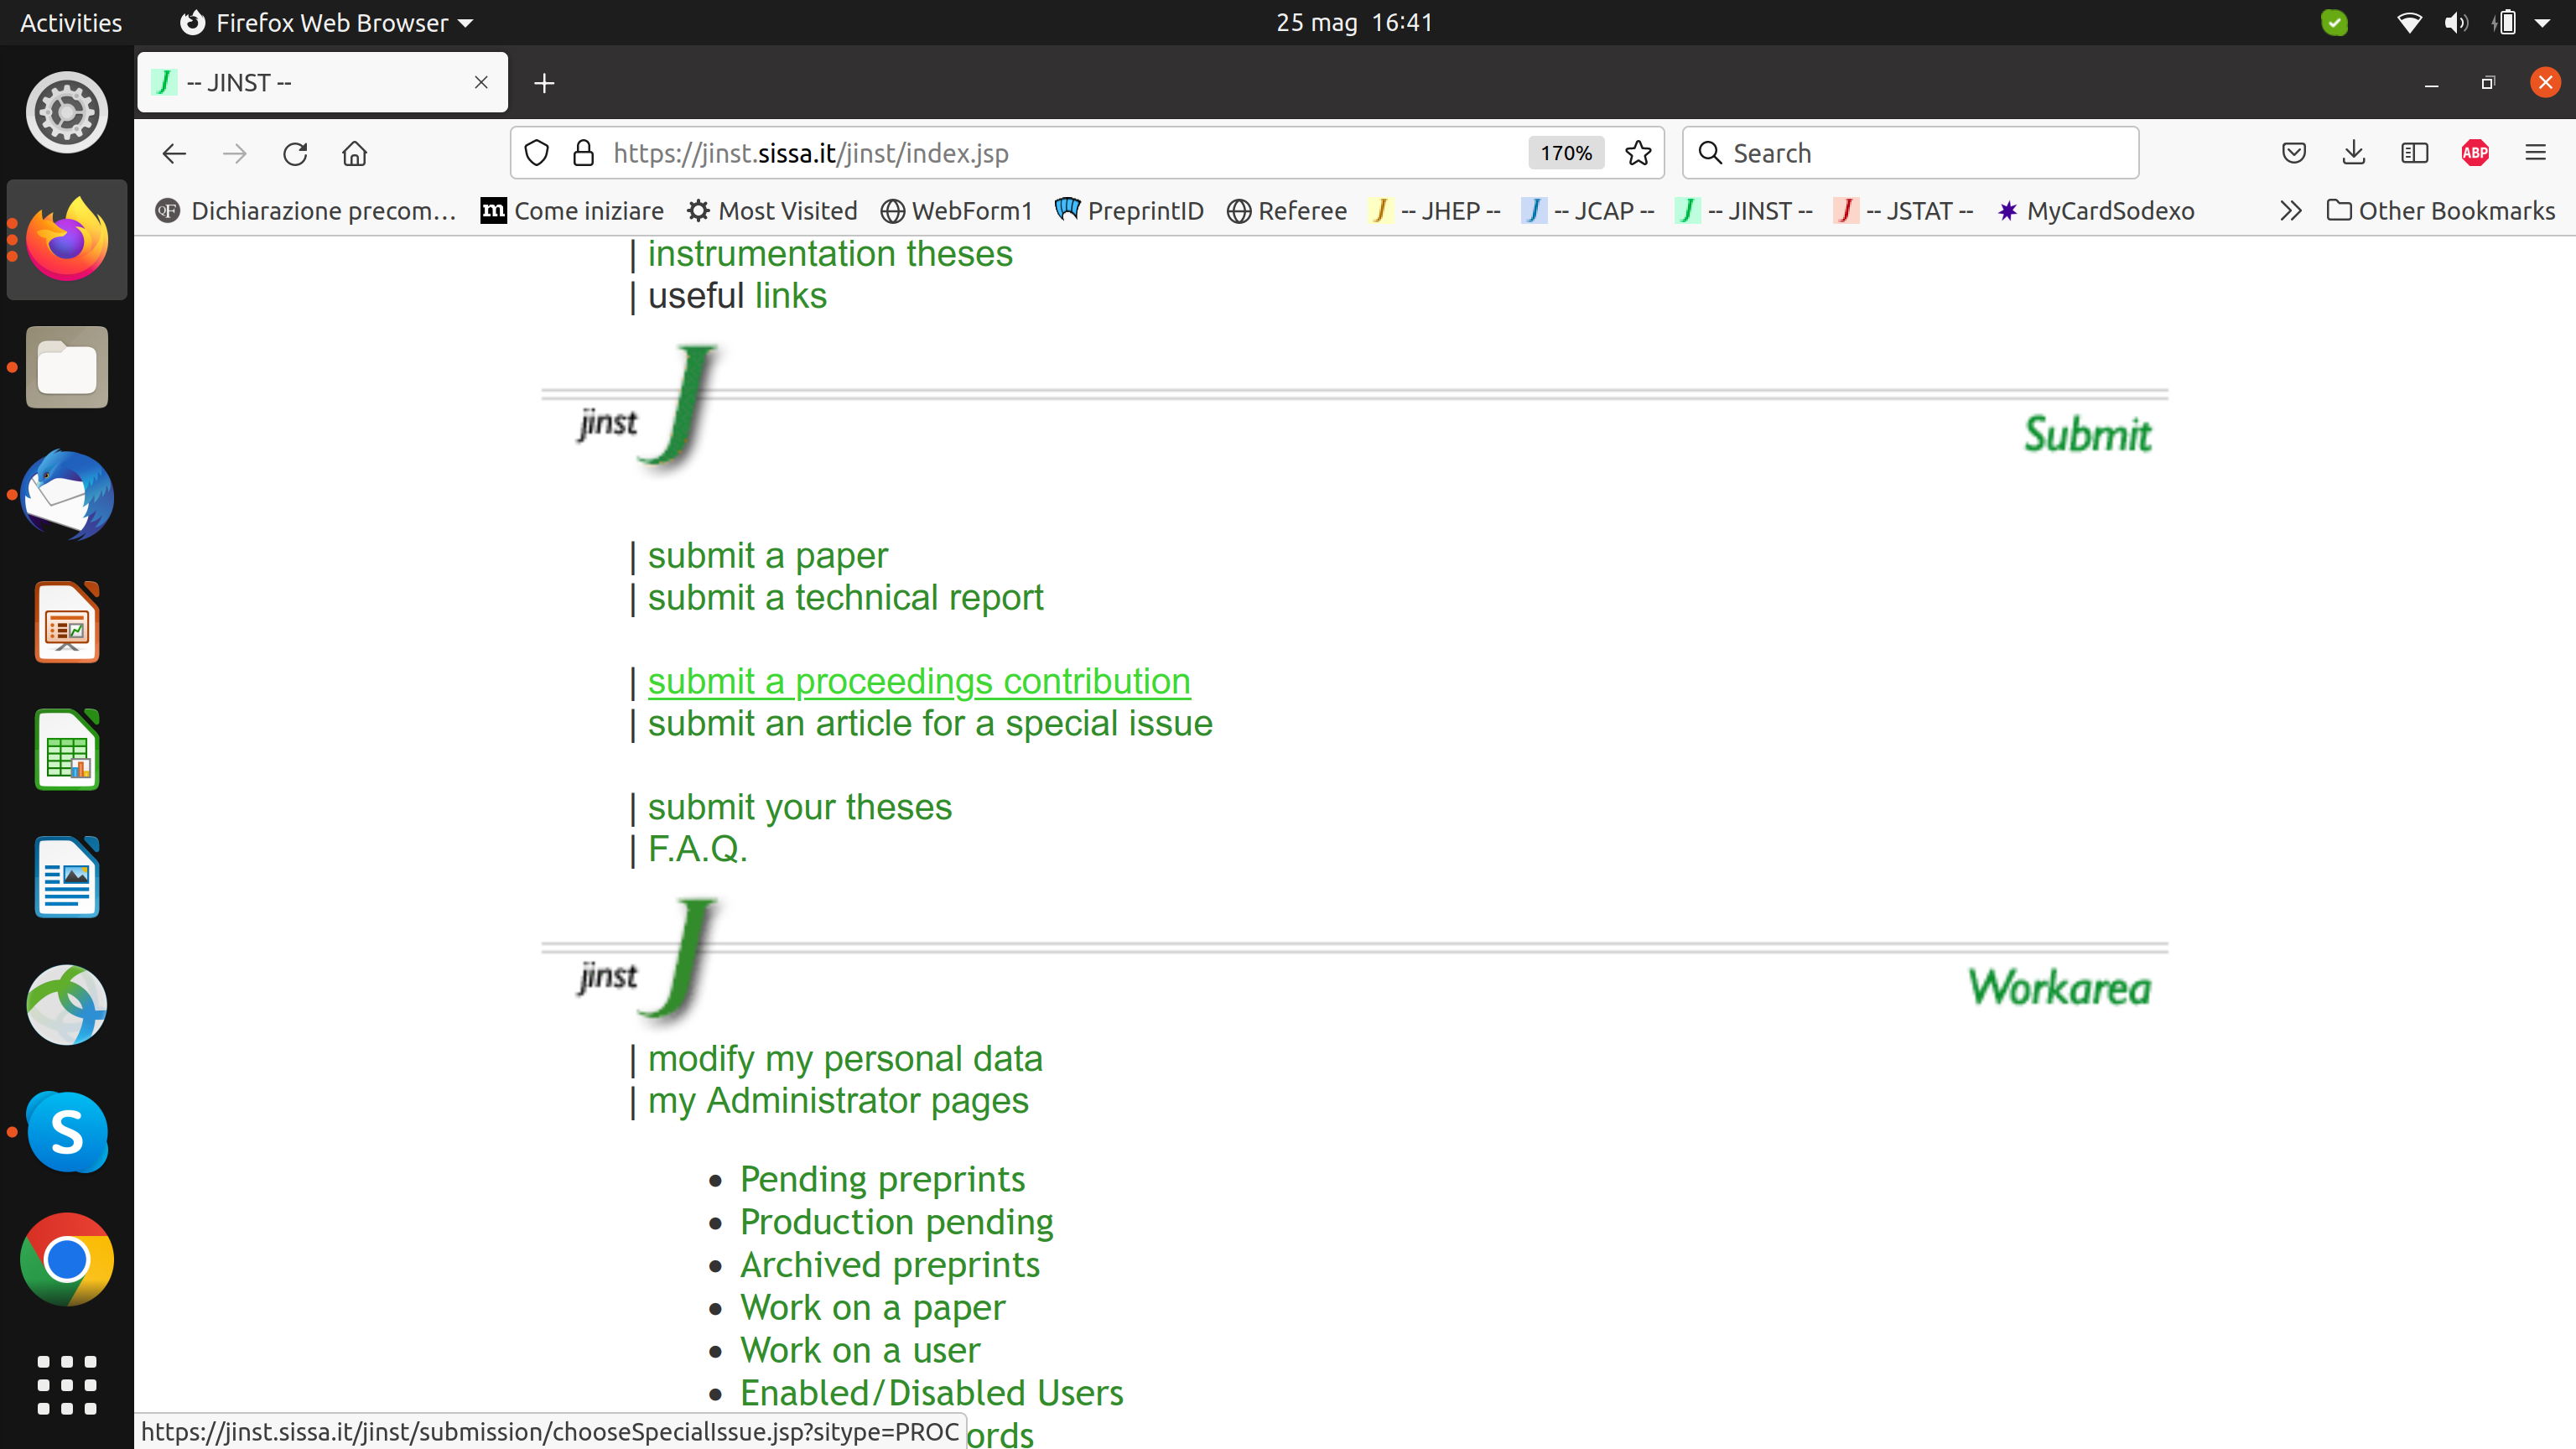Open a new browser tab

(544, 83)
